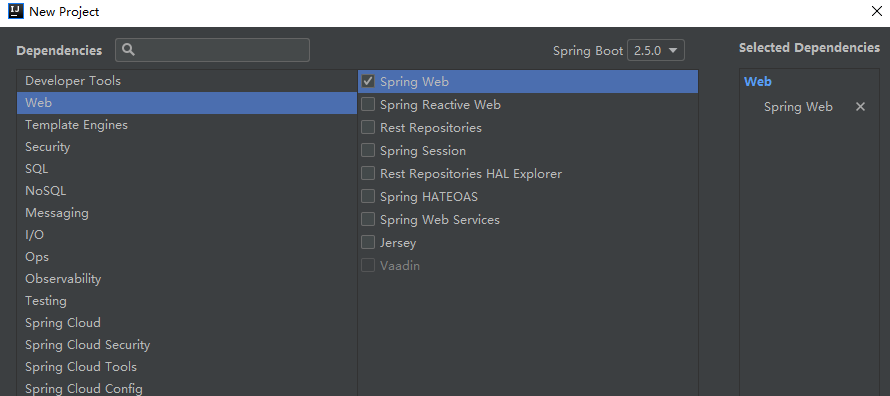This screenshot has height=396, width=890.
Task: Open the Template Engines category
Action: coord(187,125)
